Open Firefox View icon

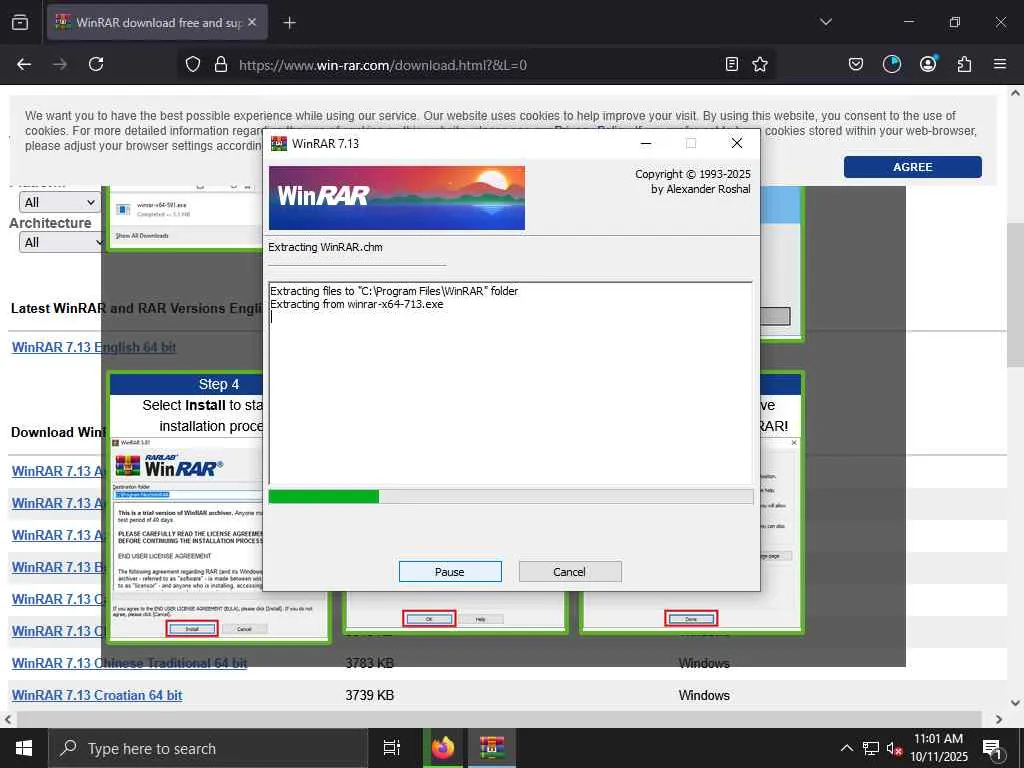coord(20,22)
